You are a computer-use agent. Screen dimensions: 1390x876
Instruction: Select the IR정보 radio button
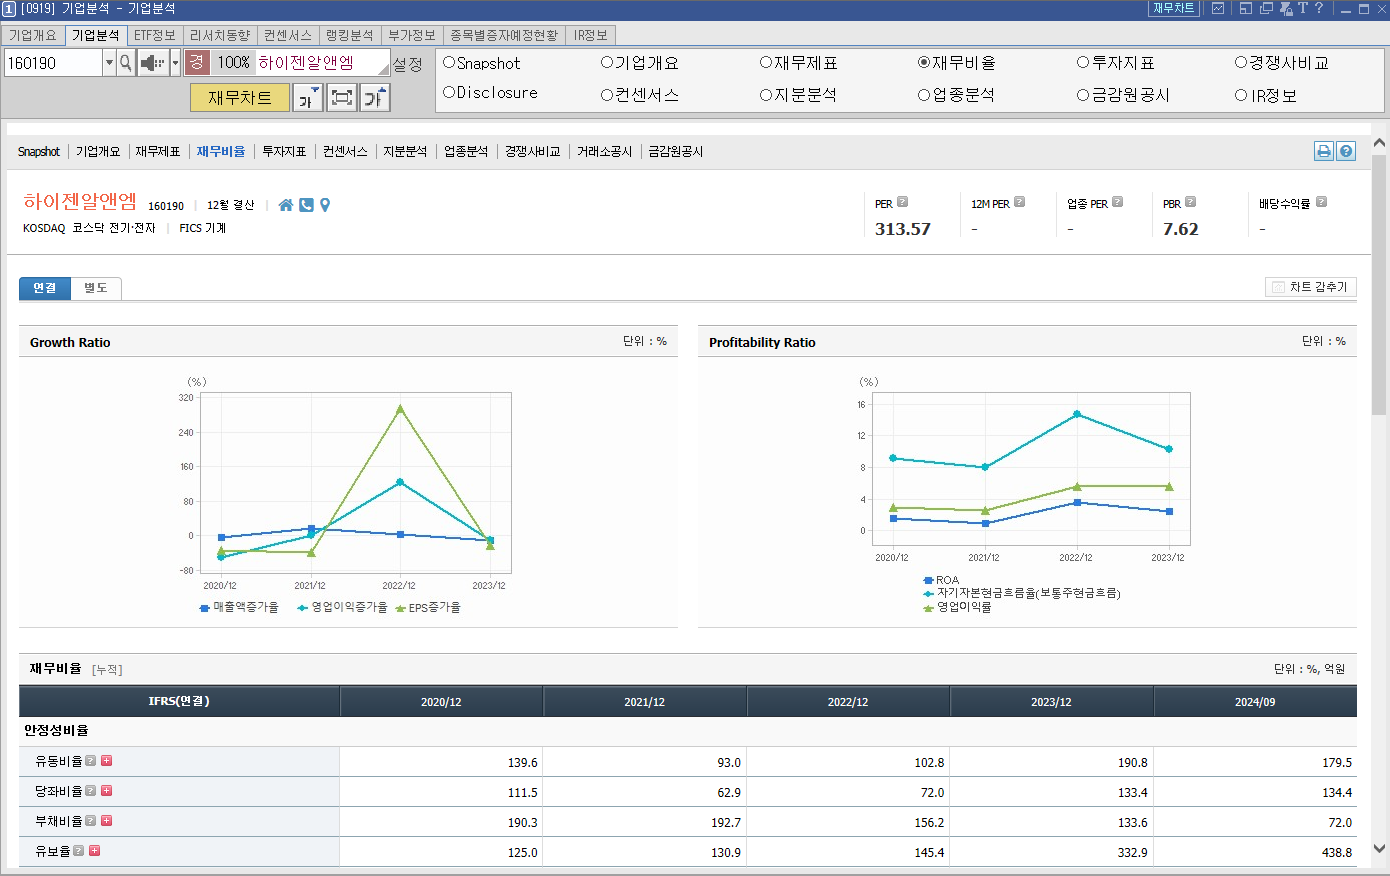[1241, 95]
